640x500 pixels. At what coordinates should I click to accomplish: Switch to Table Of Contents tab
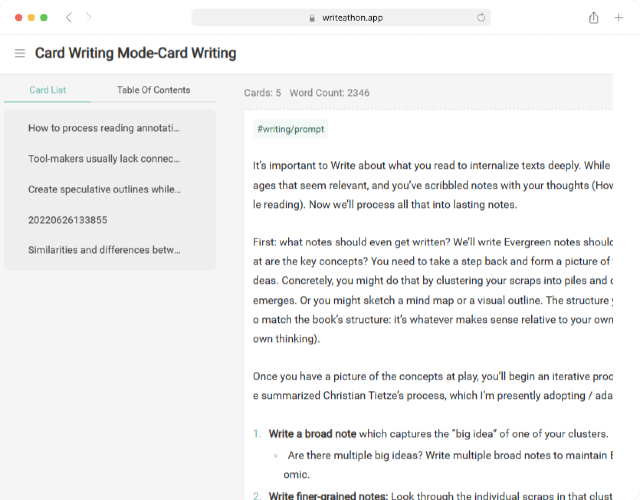point(153,90)
